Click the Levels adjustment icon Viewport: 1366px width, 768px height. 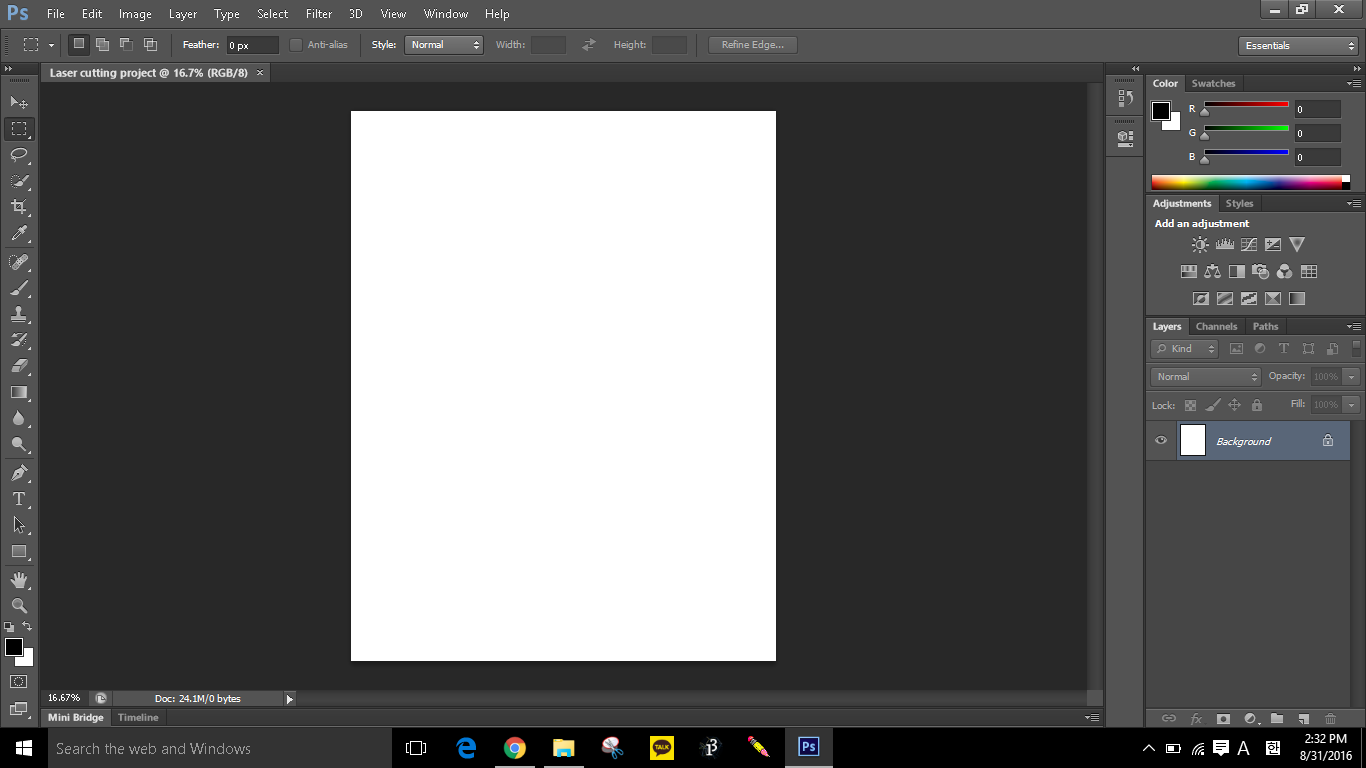click(x=1225, y=244)
